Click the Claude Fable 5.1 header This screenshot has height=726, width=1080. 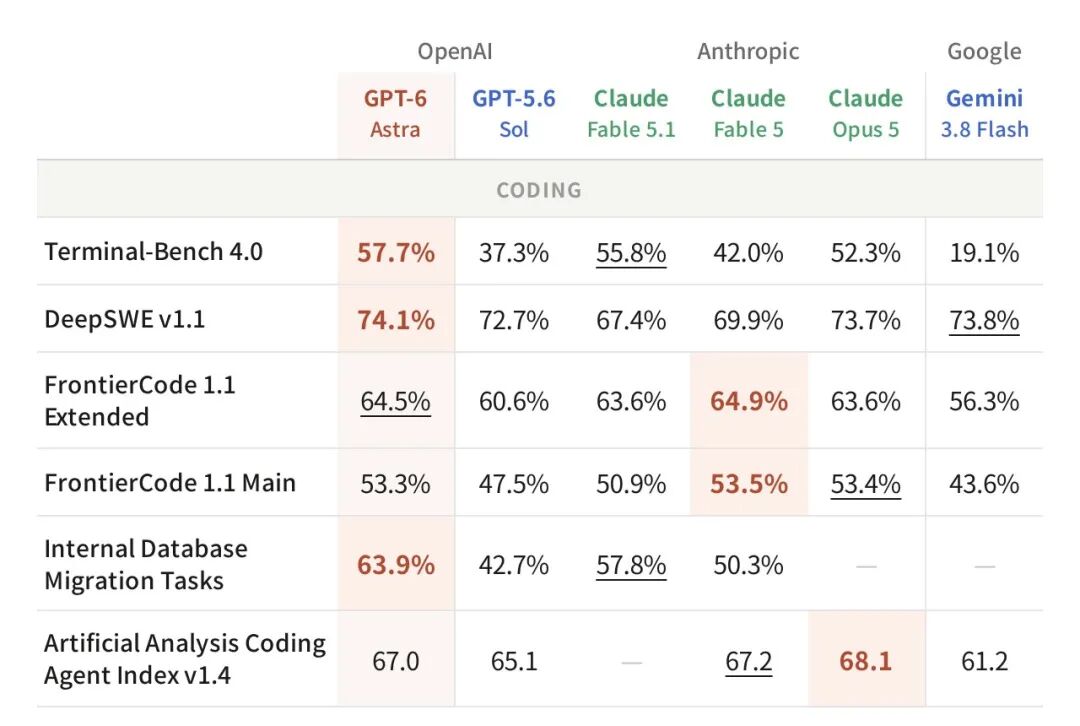631,114
